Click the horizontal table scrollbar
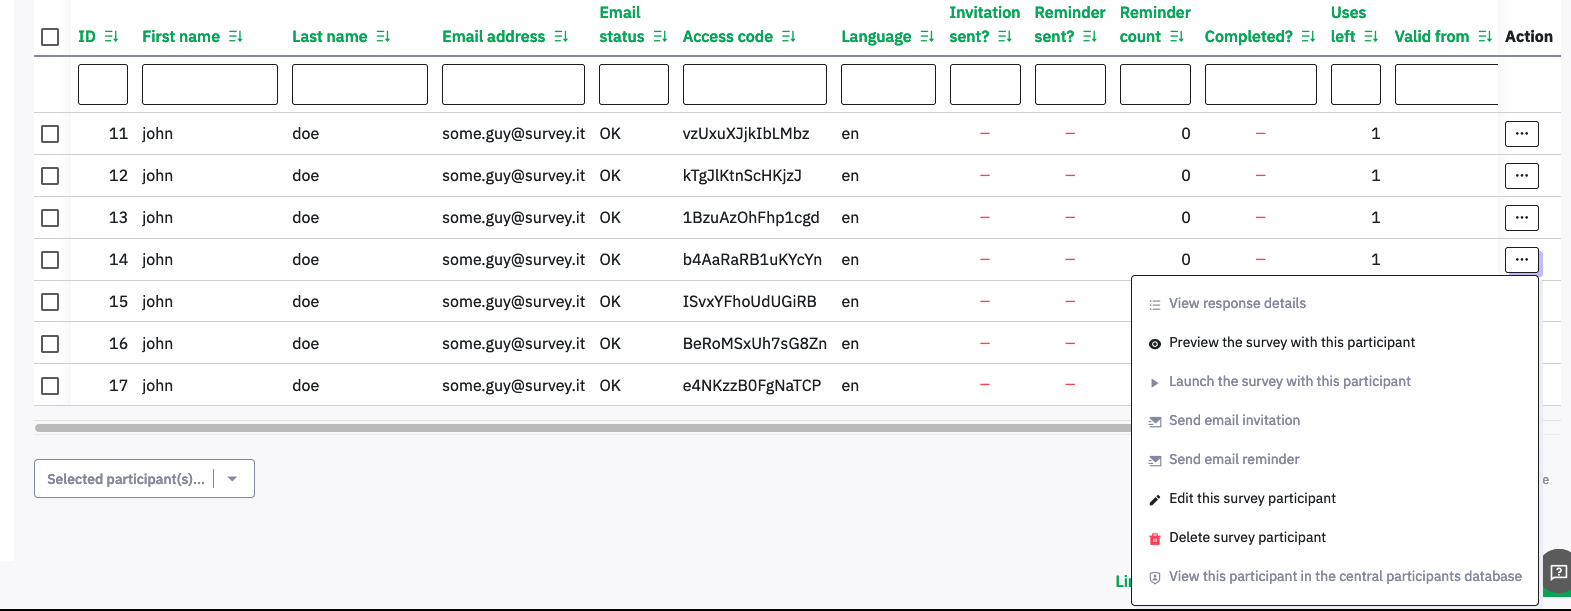Viewport: 1571px width, 611px height. point(582,428)
